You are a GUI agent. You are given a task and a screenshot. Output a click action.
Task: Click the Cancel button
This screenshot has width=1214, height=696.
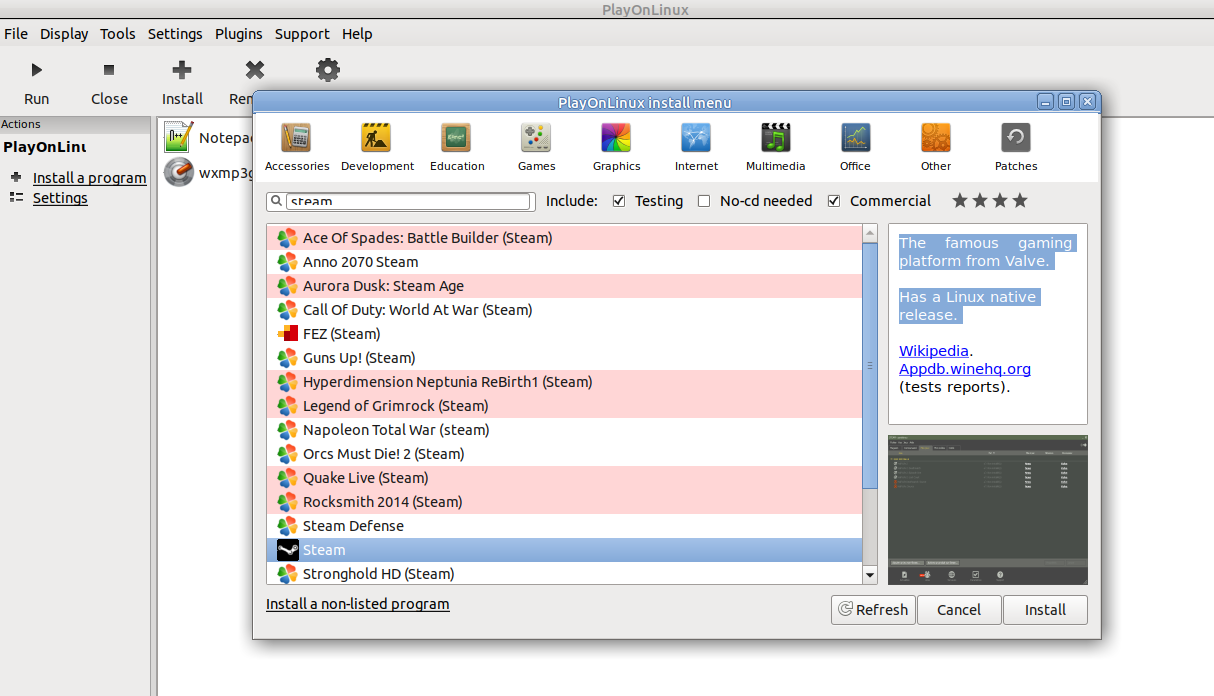[959, 610]
